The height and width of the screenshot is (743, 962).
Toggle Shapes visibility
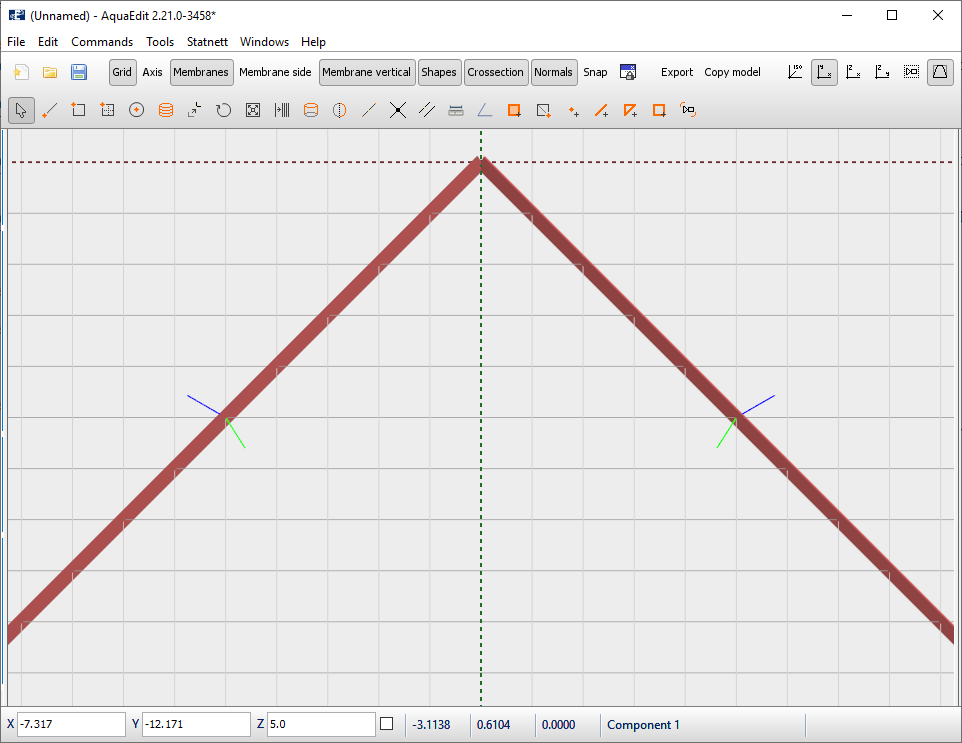point(439,72)
